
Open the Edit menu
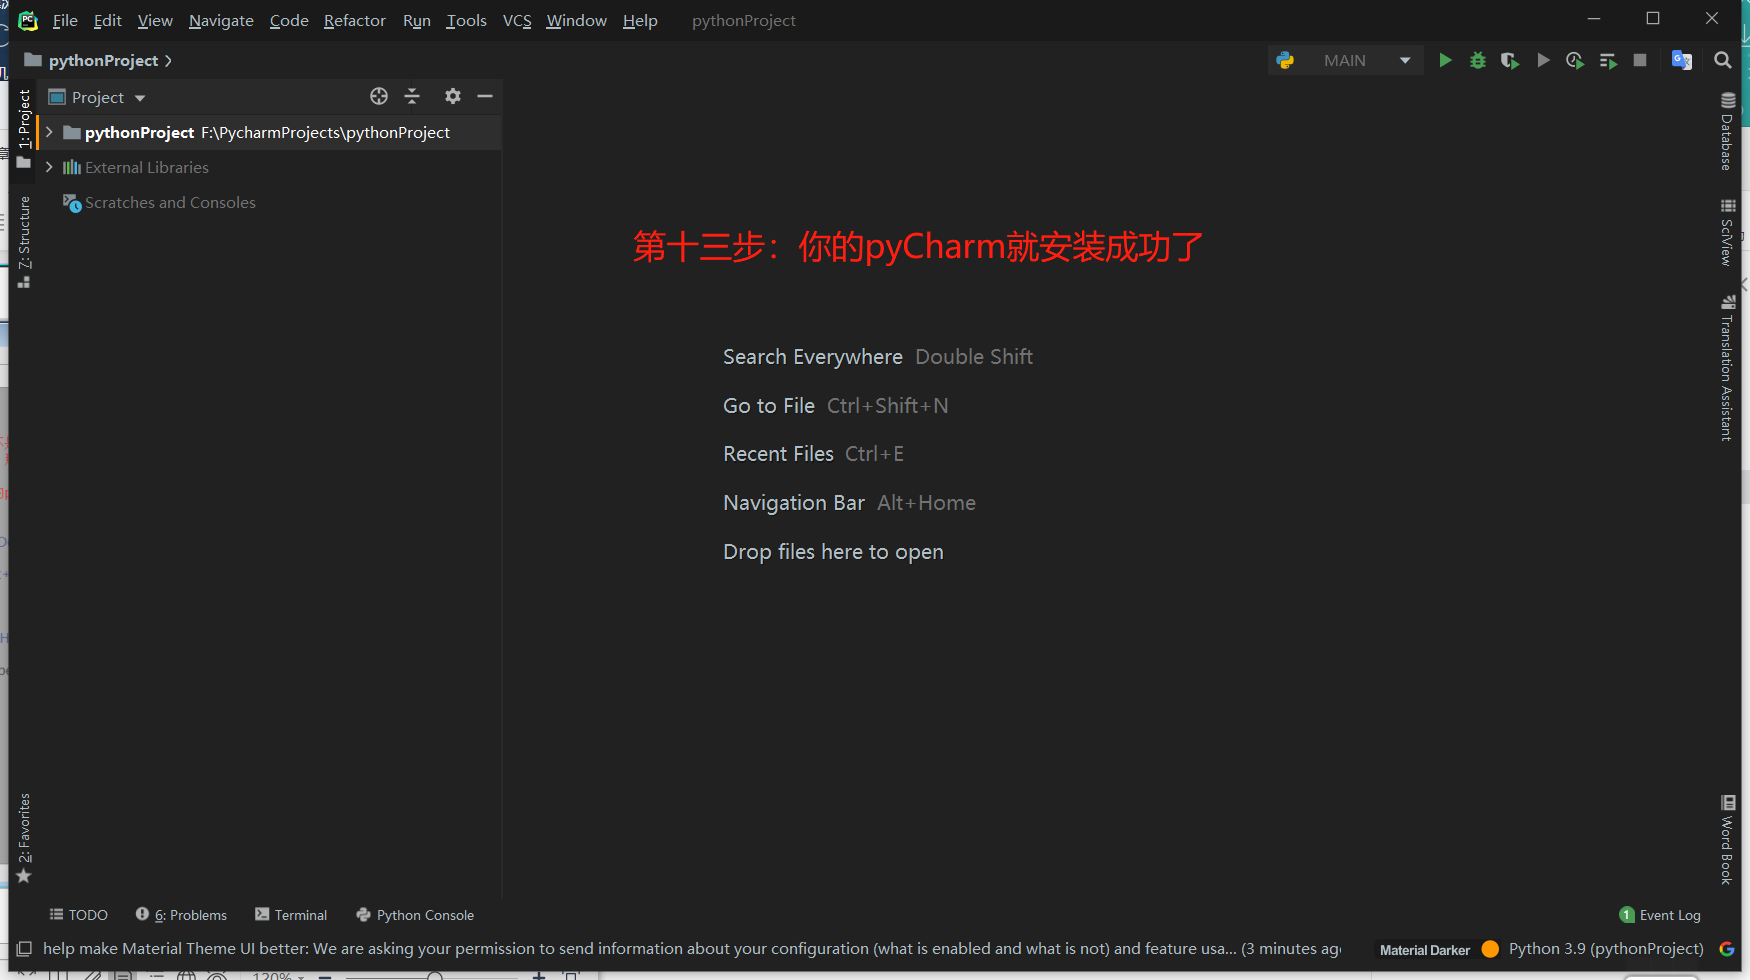108,20
